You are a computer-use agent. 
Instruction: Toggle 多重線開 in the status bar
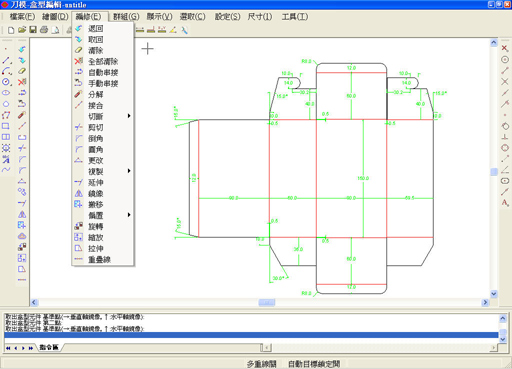[x=262, y=364]
